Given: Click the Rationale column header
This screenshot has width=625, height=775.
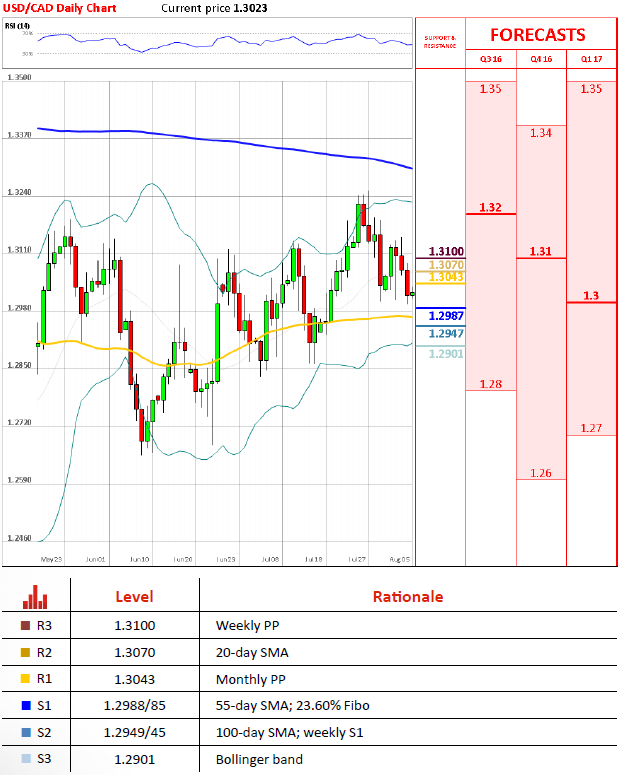Looking at the screenshot, I should point(408,597).
